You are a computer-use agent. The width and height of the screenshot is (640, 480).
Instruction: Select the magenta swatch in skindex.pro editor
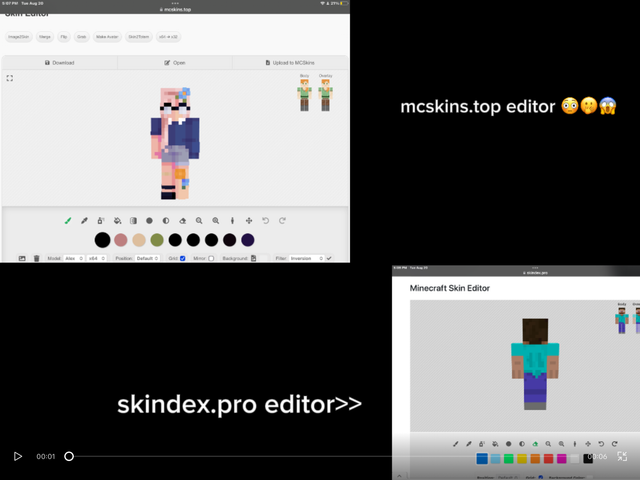coord(562,459)
